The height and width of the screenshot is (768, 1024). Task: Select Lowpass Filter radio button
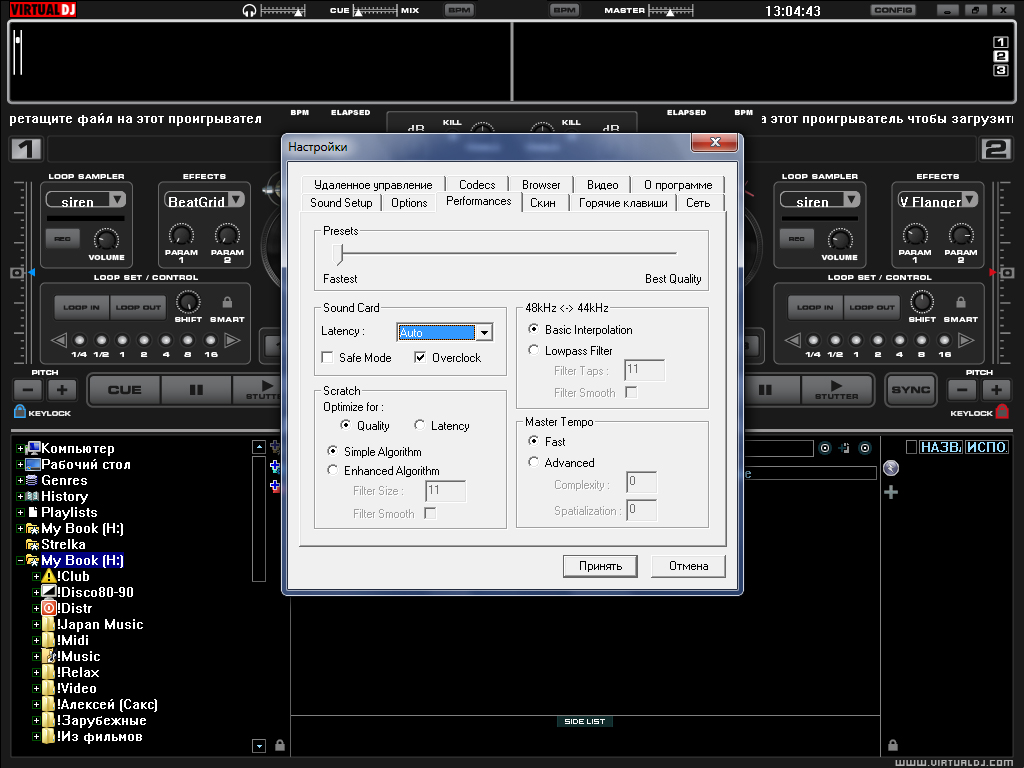(534, 350)
